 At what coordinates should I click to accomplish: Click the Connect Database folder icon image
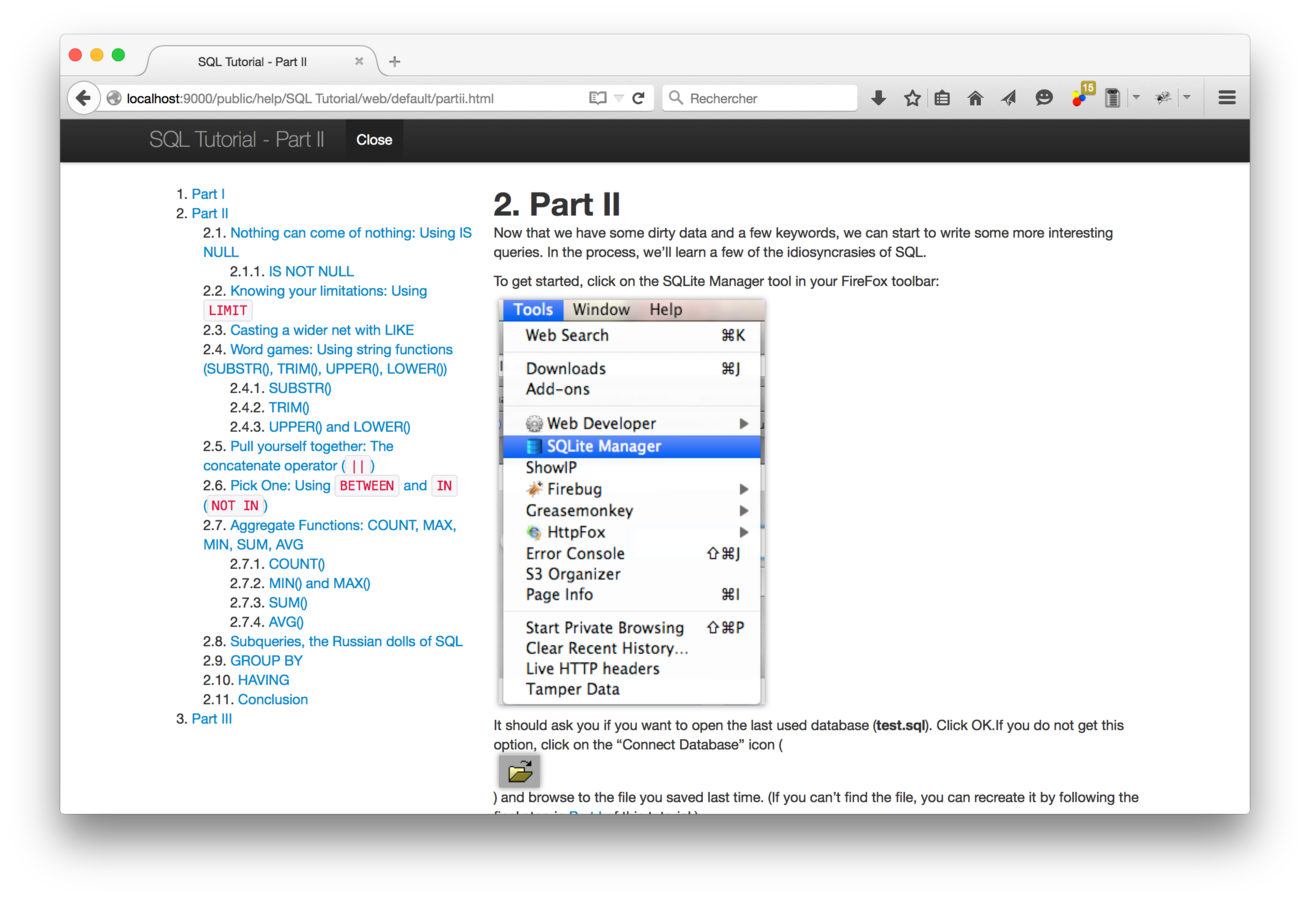tap(519, 771)
